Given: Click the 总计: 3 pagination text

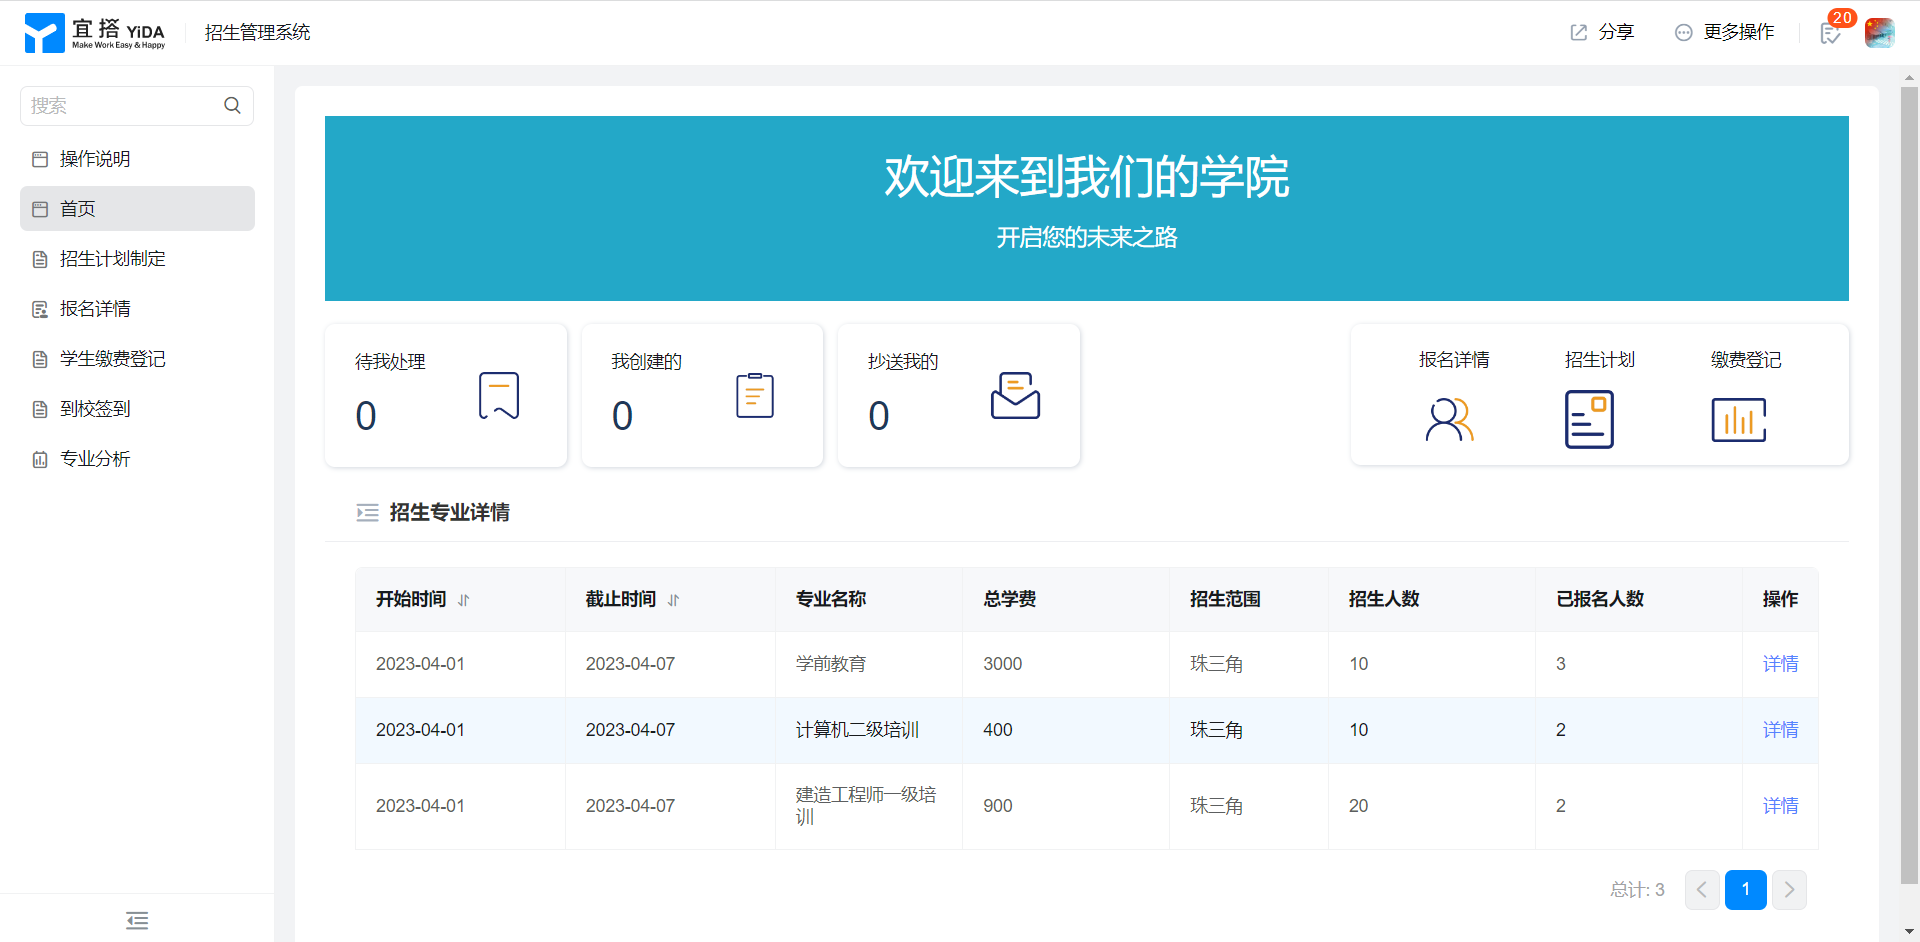Looking at the screenshot, I should pyautogui.click(x=1637, y=890).
